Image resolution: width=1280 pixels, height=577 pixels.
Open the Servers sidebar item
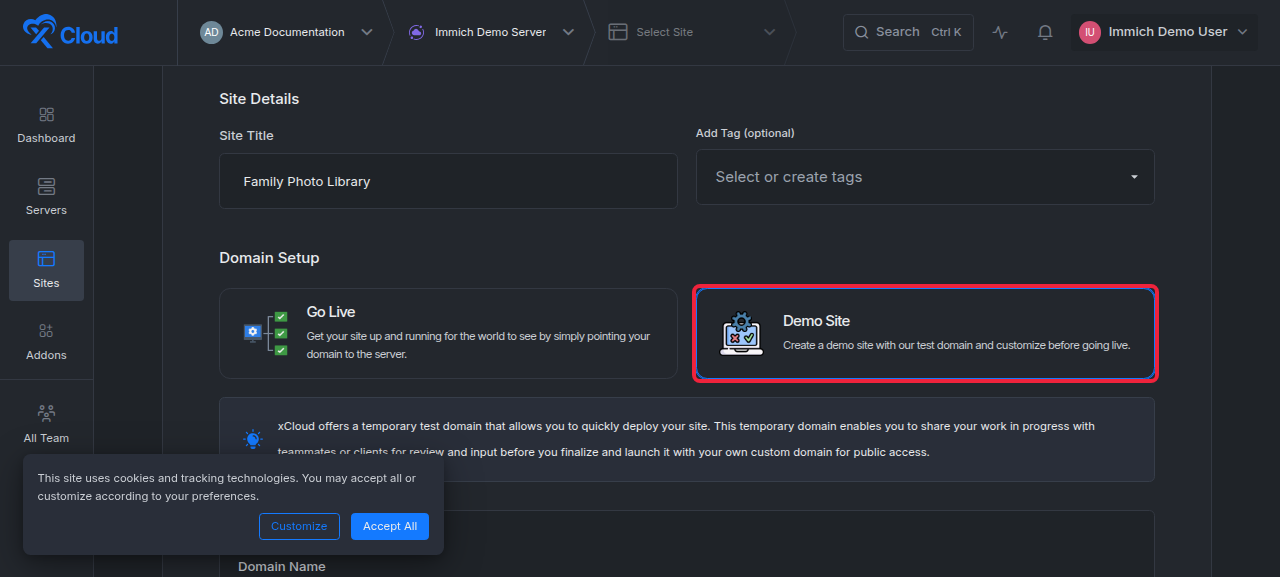click(46, 197)
